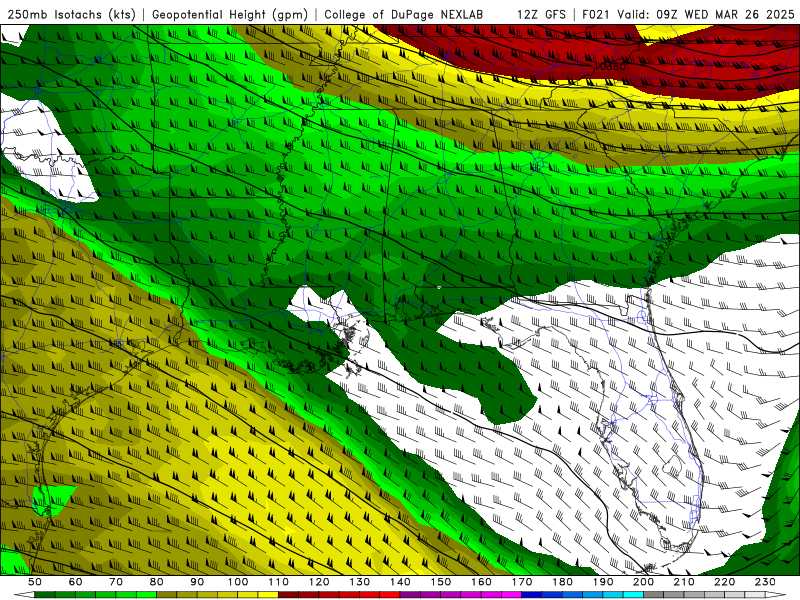Click the bright magenta swatch ending at 170
This screenshot has width=800, height=600.
click(511, 595)
